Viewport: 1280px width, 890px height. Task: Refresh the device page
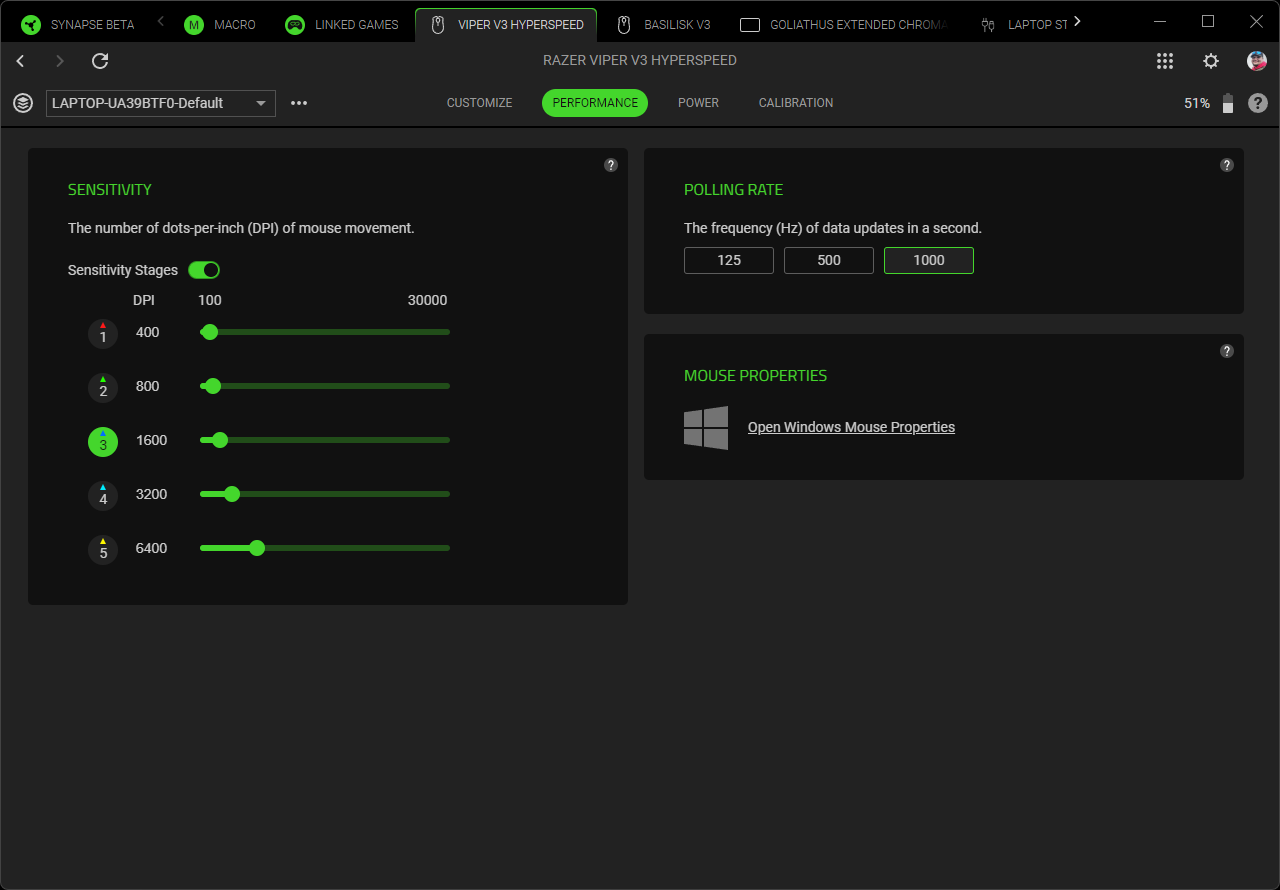(x=100, y=61)
